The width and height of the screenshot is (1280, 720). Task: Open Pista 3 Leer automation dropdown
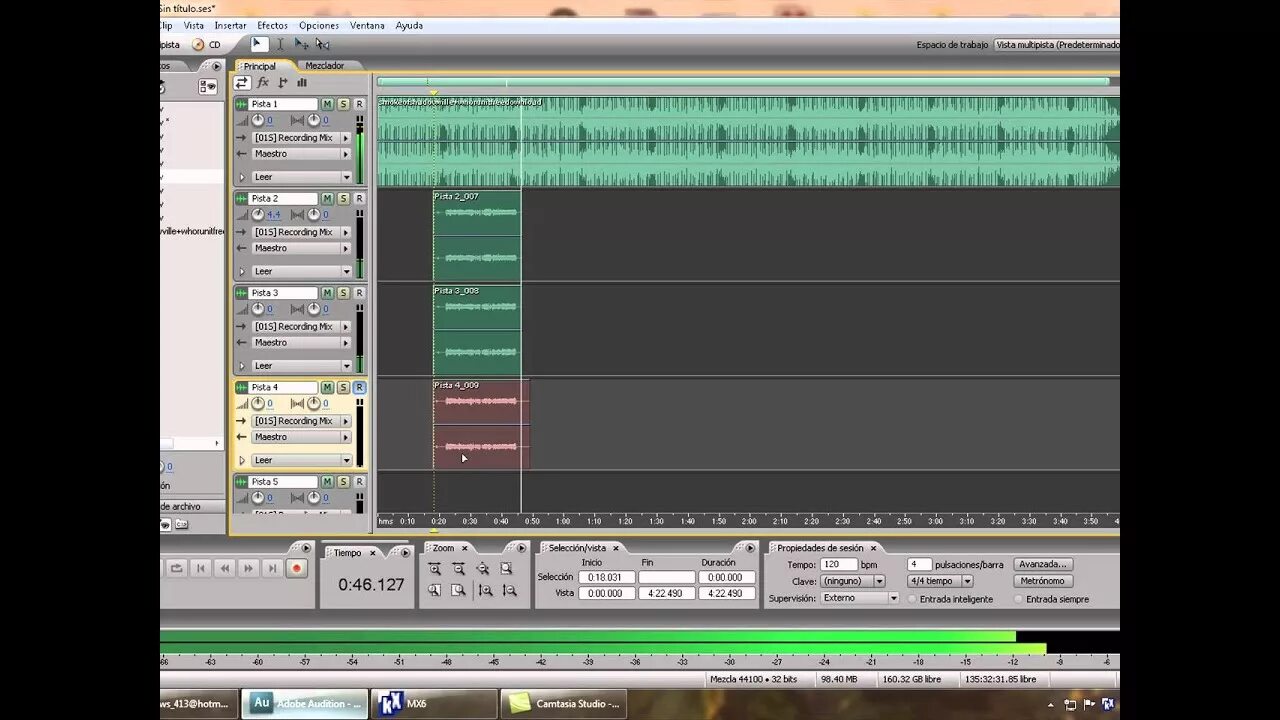347,366
